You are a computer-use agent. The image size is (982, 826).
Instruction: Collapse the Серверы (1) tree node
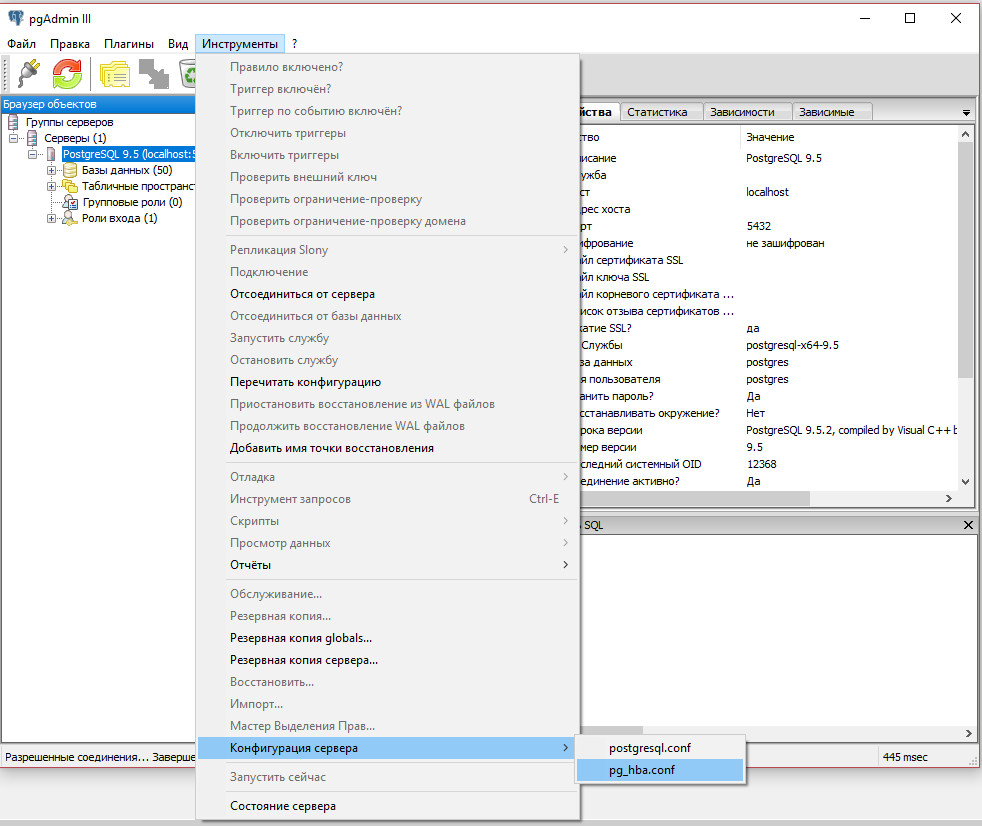(x=14, y=138)
